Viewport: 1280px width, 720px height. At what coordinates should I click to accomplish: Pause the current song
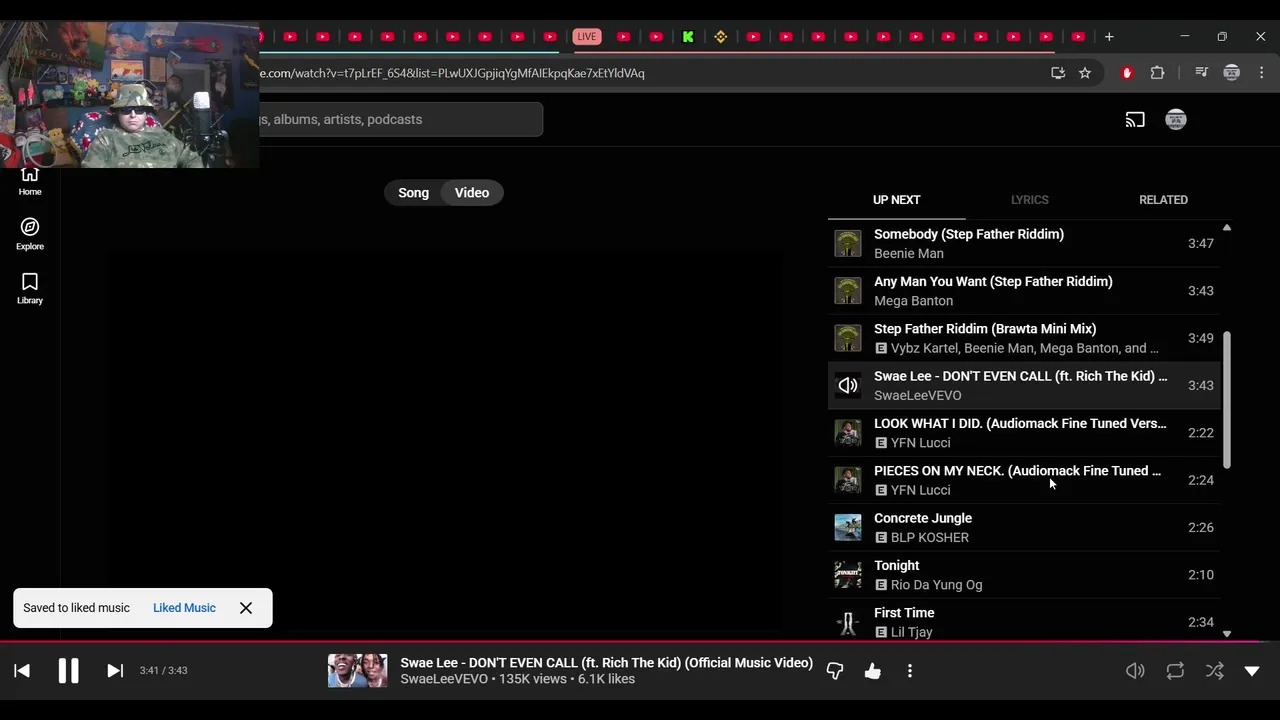pos(68,670)
